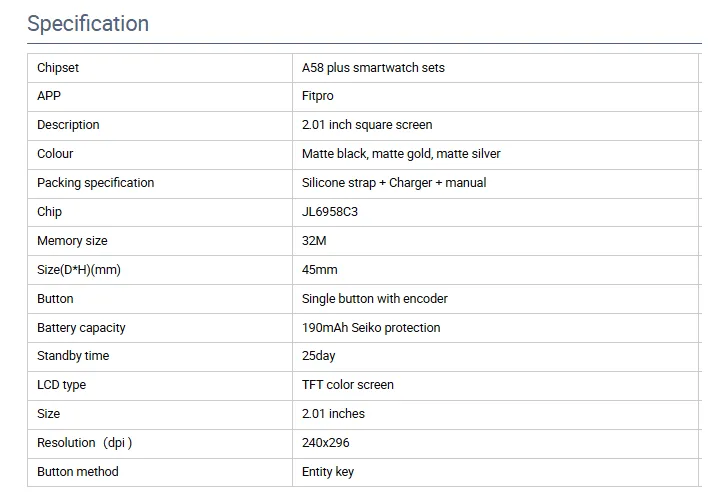
Task: Click Single button with encoder text
Action: point(375,299)
